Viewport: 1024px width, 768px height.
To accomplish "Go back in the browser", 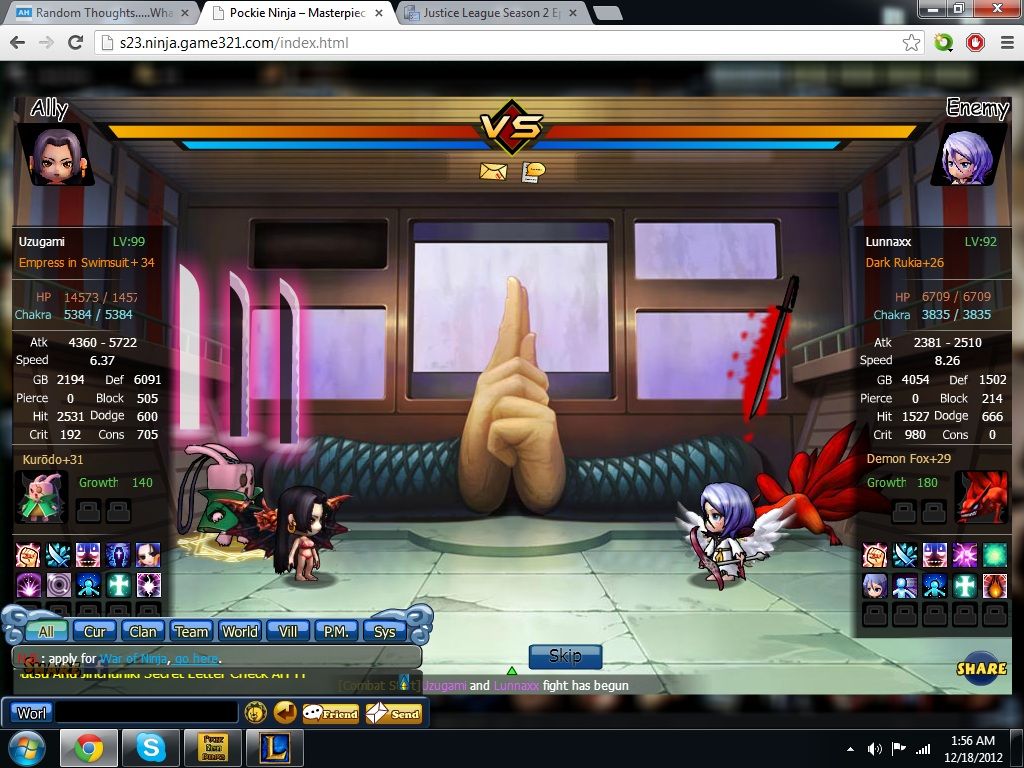I will coord(18,43).
